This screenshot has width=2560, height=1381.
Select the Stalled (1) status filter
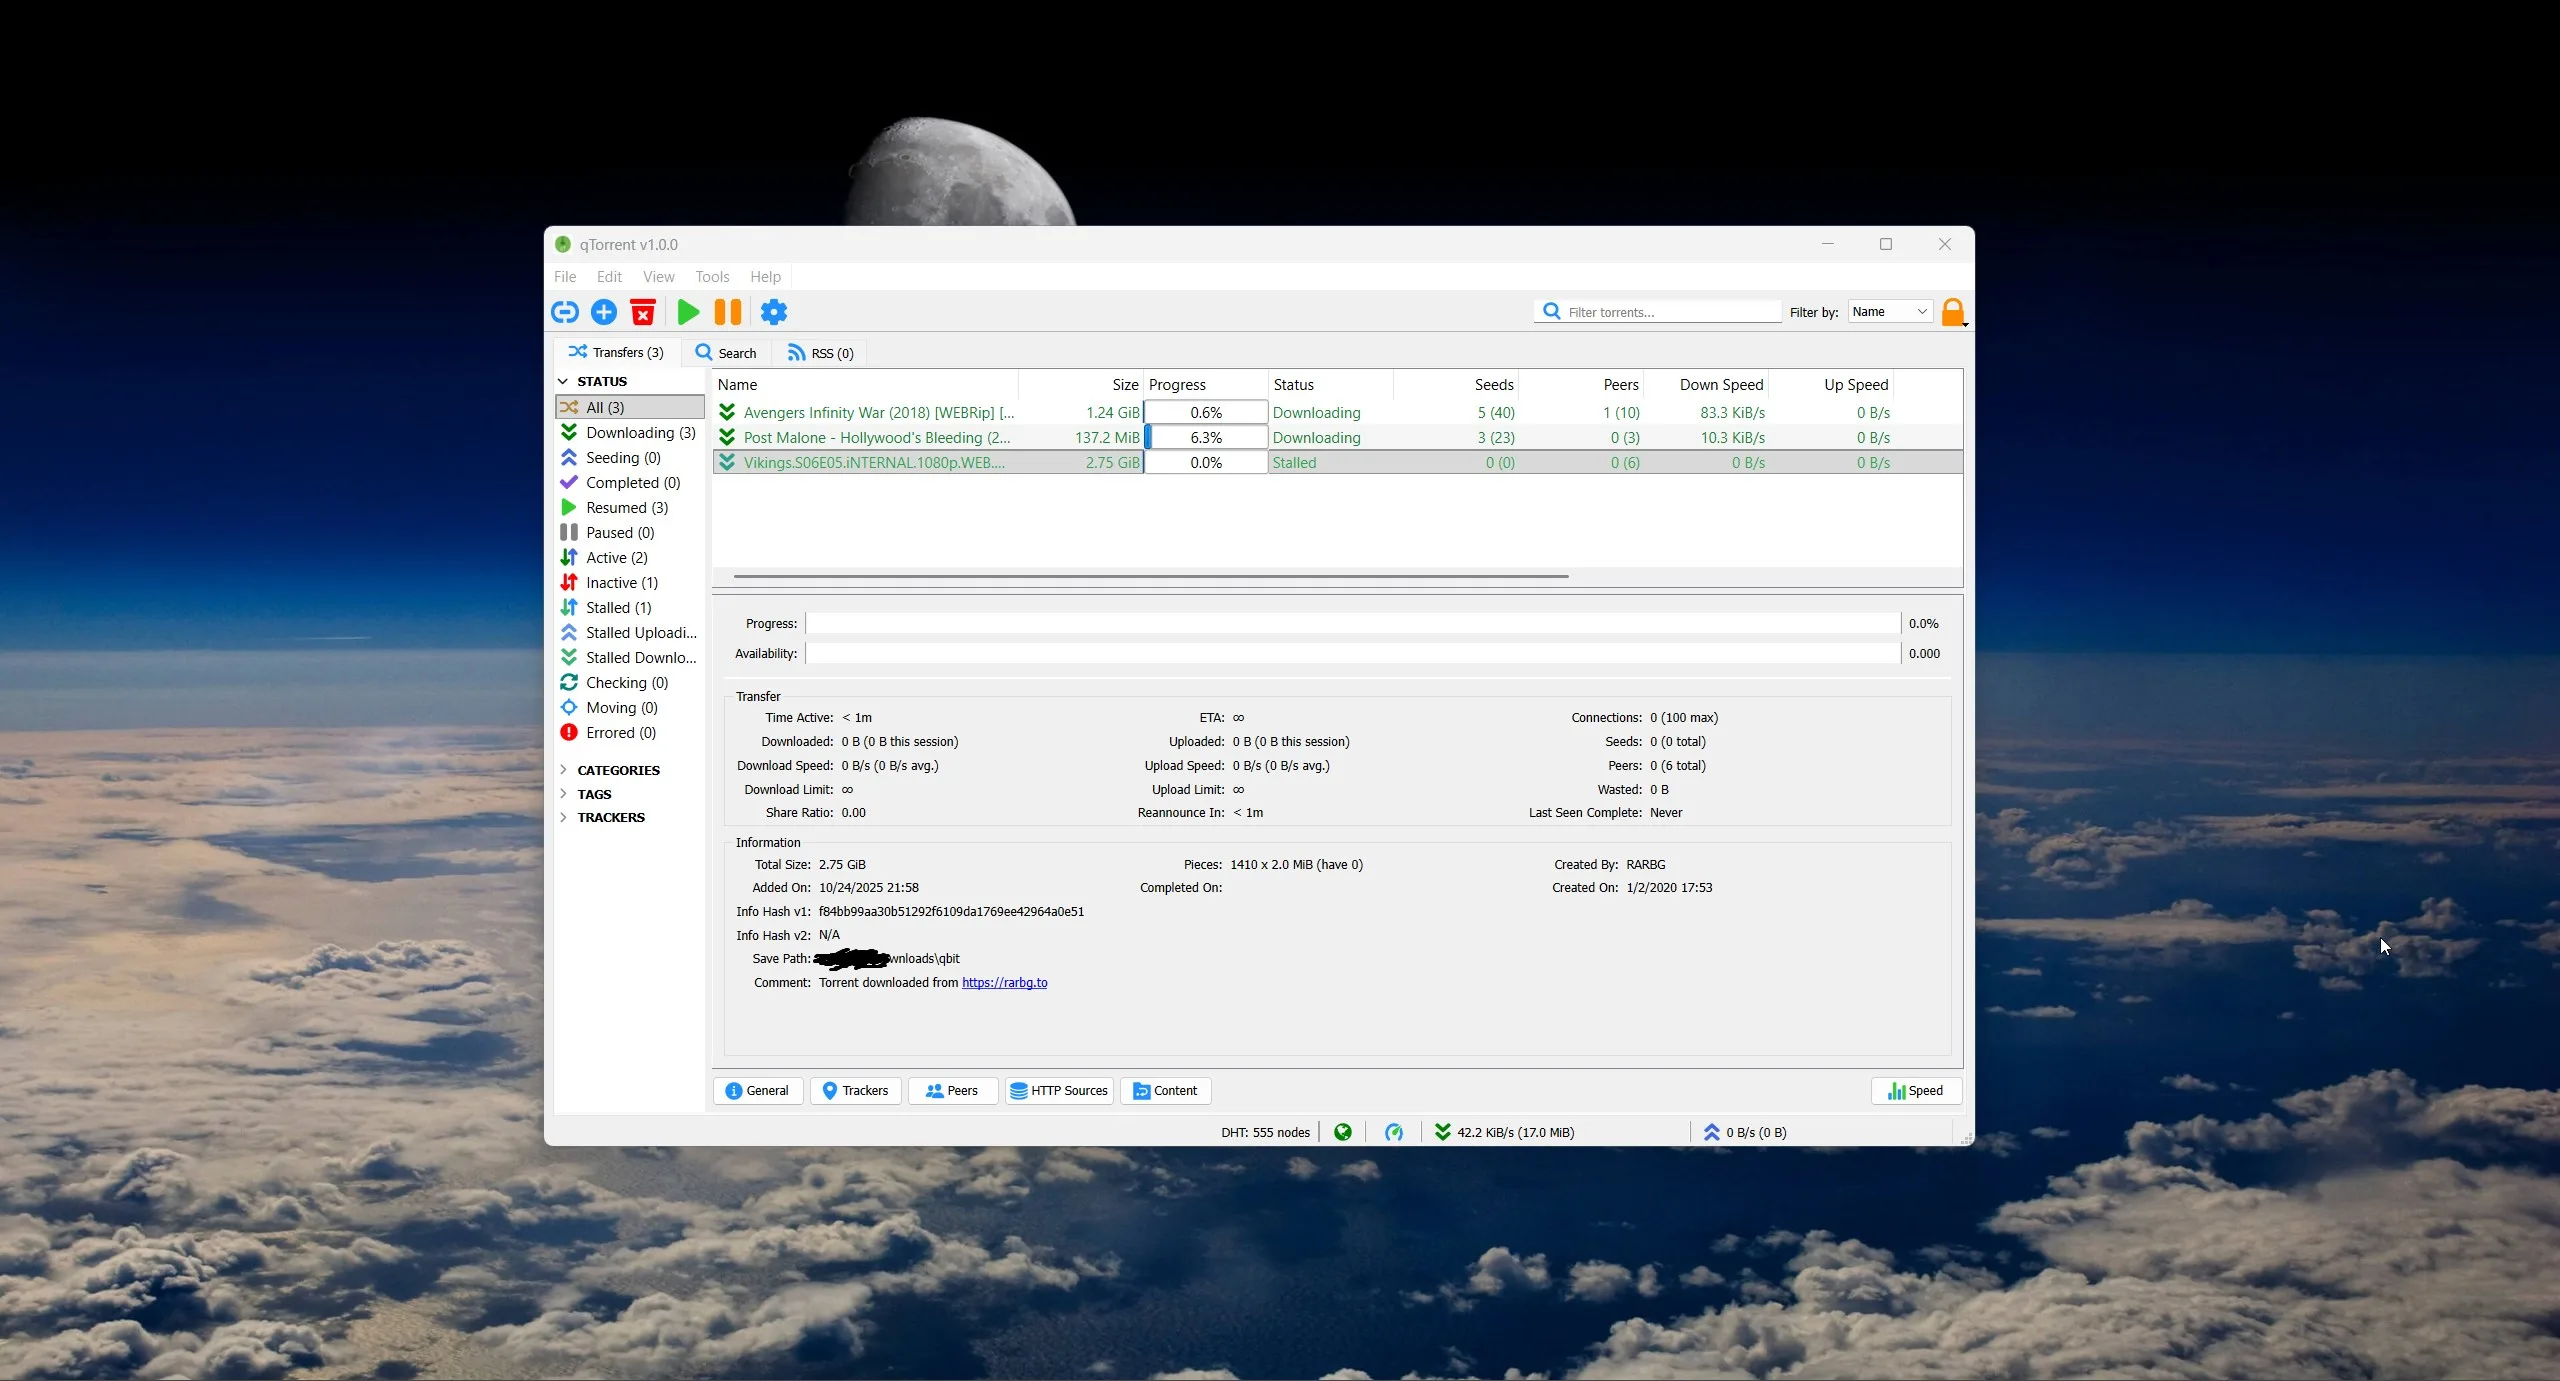coord(629,607)
